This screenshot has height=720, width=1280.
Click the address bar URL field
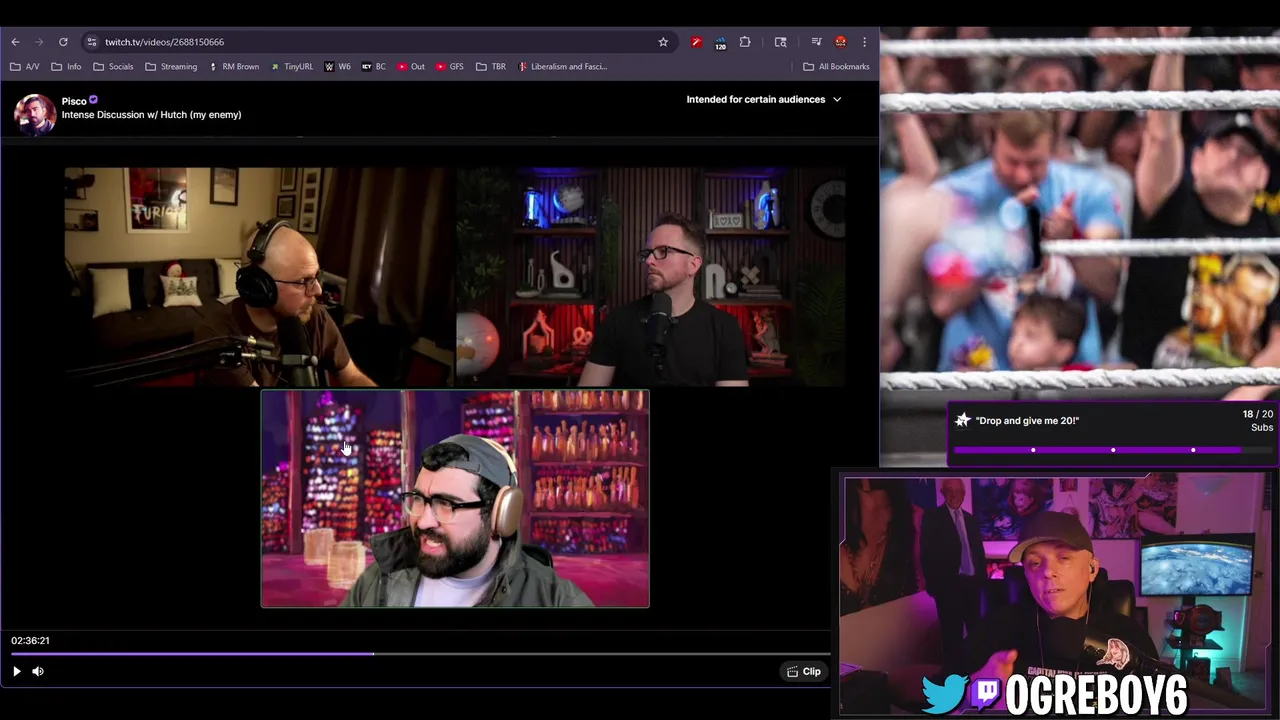coord(380,42)
